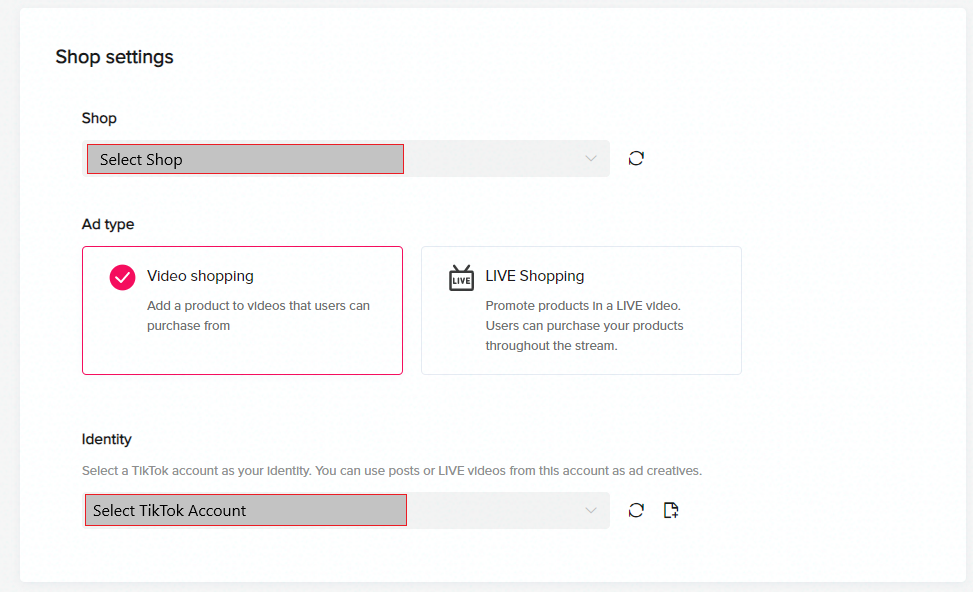973x592 pixels.
Task: Expand the TikTok Account chevron arrow
Action: (591, 510)
